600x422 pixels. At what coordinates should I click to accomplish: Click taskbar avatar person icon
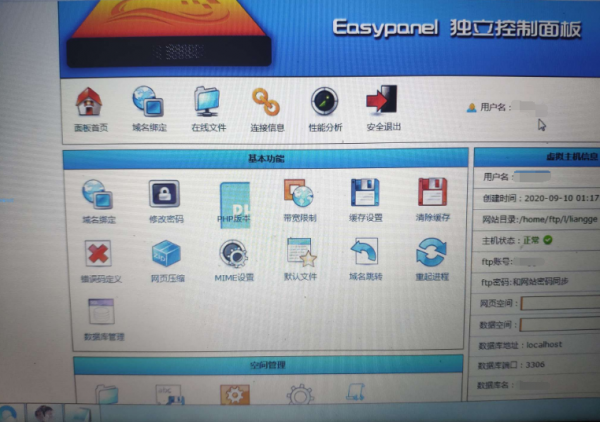[44, 413]
